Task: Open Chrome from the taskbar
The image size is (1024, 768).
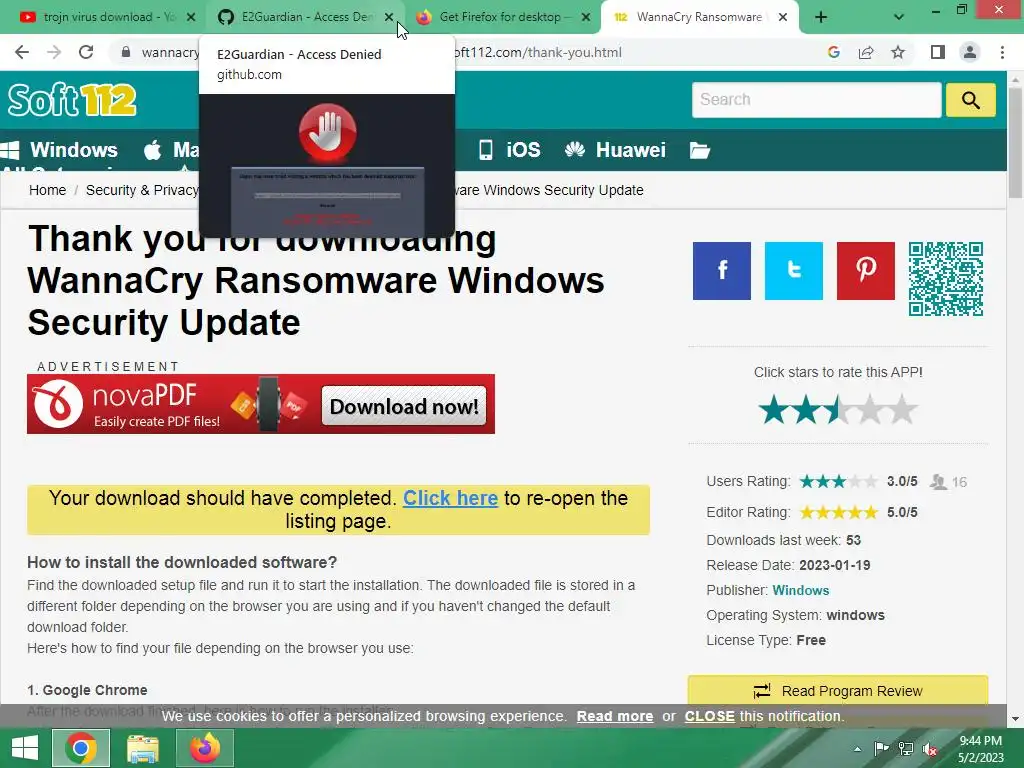Action: tap(81, 748)
